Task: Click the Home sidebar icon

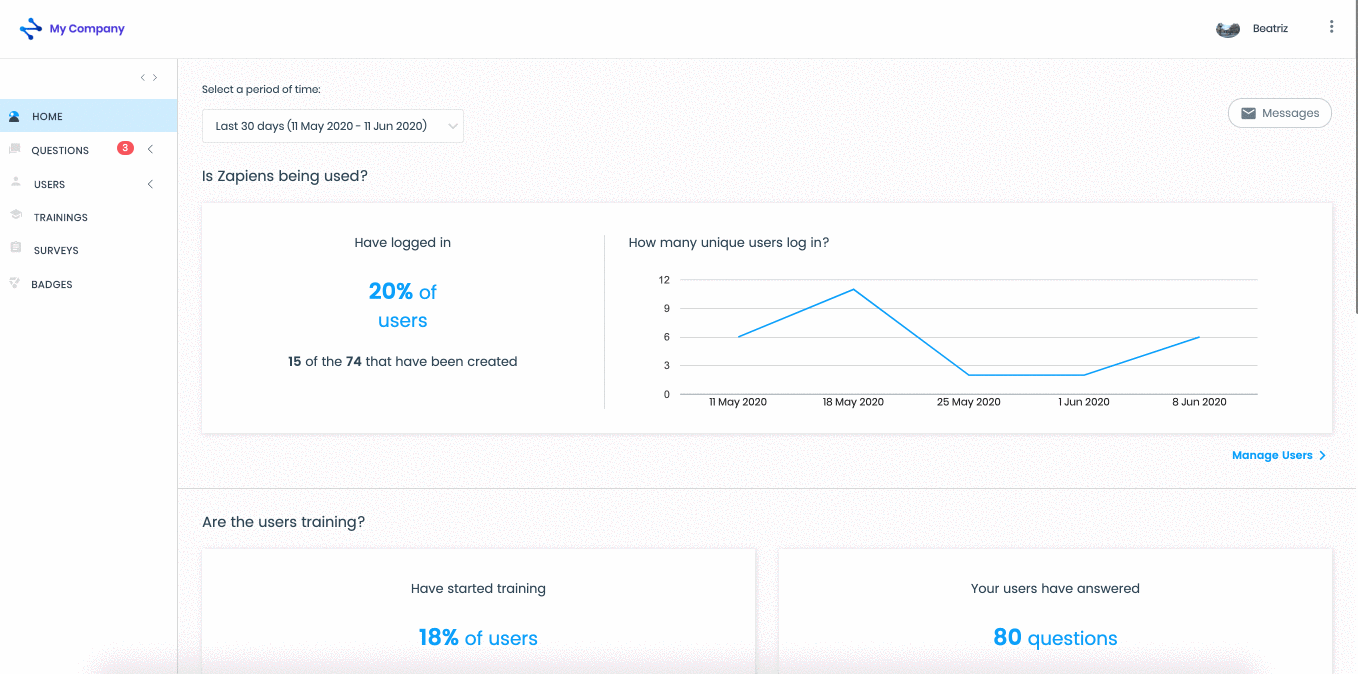Action: 14,117
